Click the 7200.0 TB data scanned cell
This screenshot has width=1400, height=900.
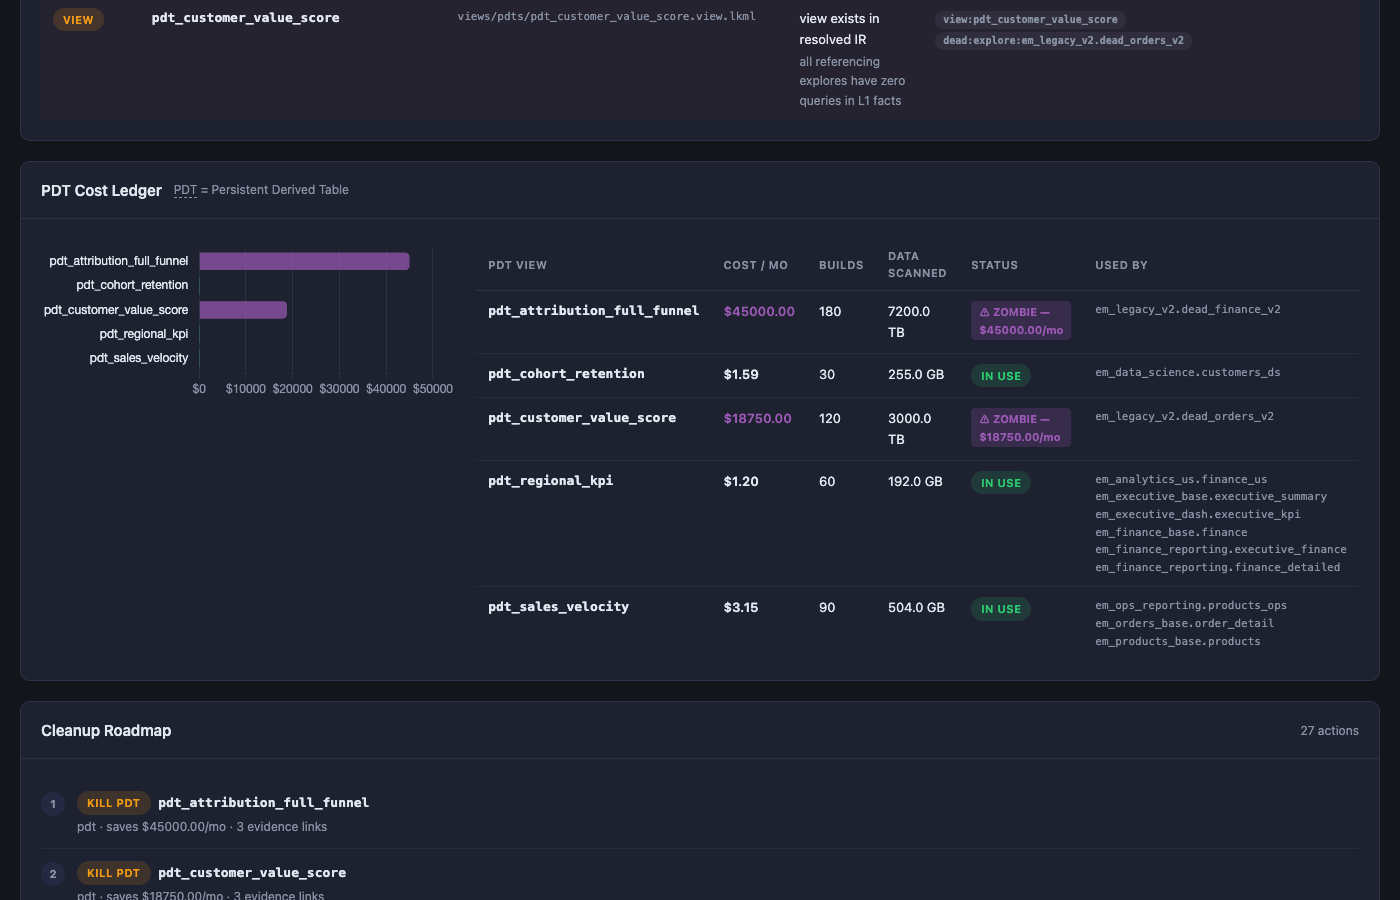pyautogui.click(x=909, y=322)
